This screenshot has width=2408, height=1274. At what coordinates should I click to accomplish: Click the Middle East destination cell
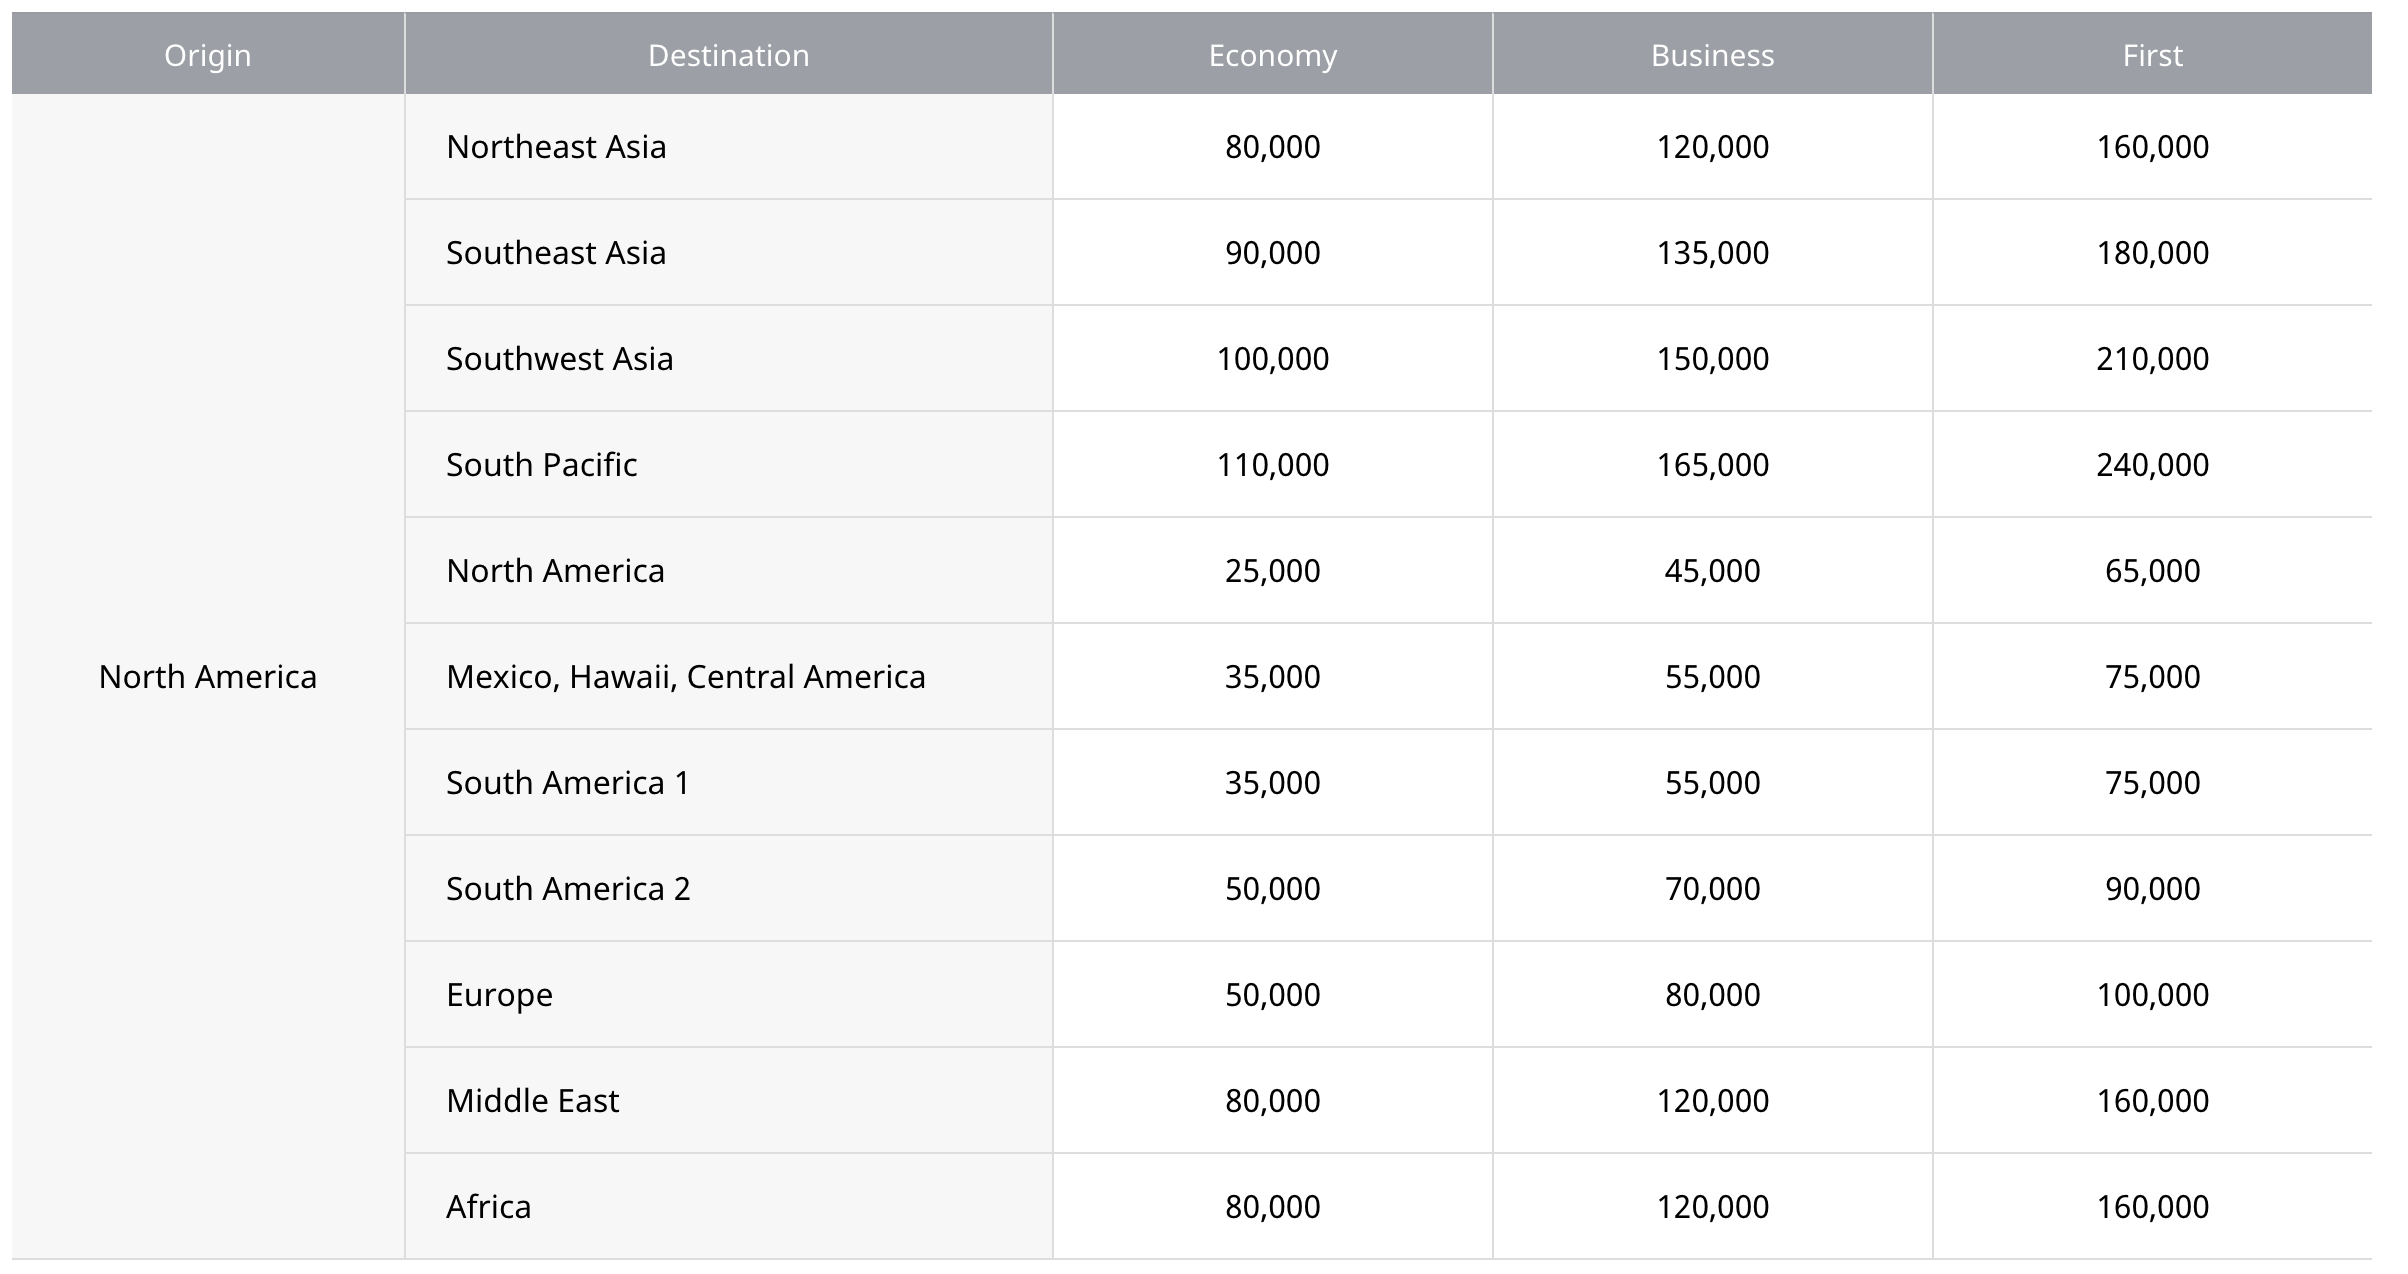(532, 1101)
